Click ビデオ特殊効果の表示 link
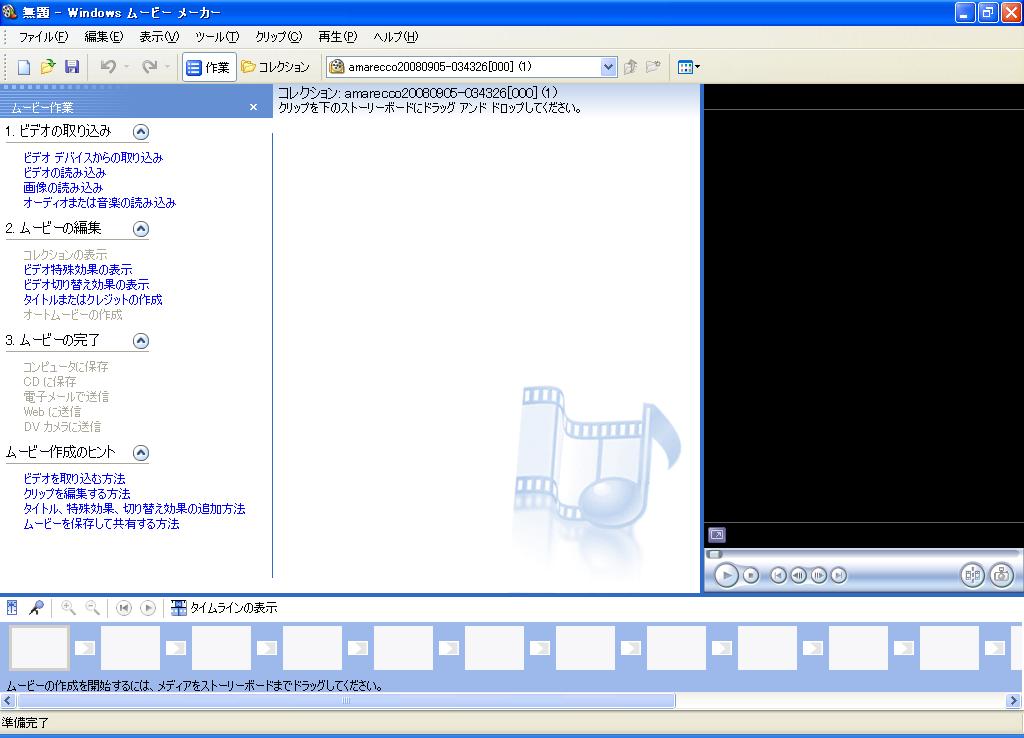The image size is (1024, 738). click(78, 269)
